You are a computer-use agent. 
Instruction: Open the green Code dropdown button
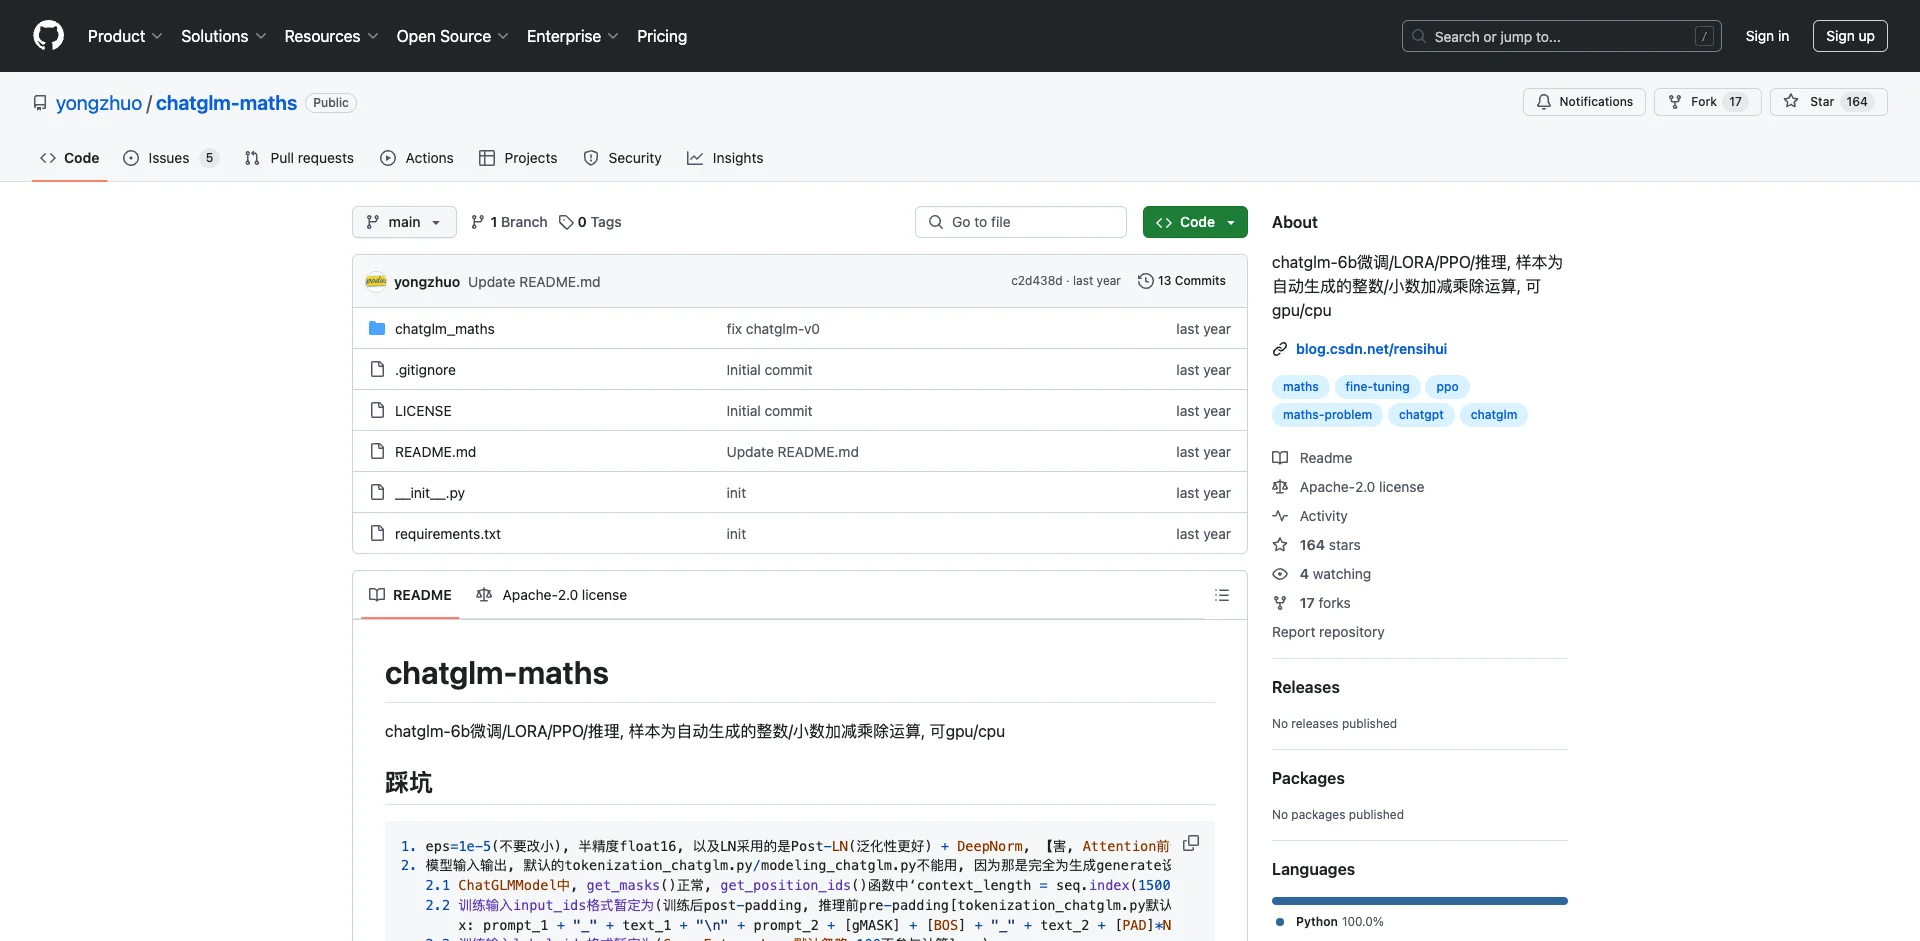1195,222
